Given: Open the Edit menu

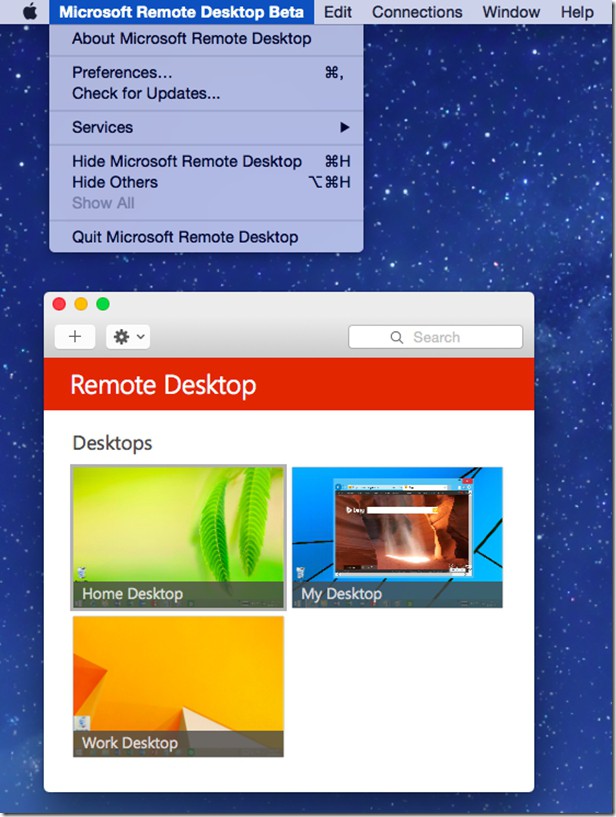Looking at the screenshot, I should coord(338,11).
